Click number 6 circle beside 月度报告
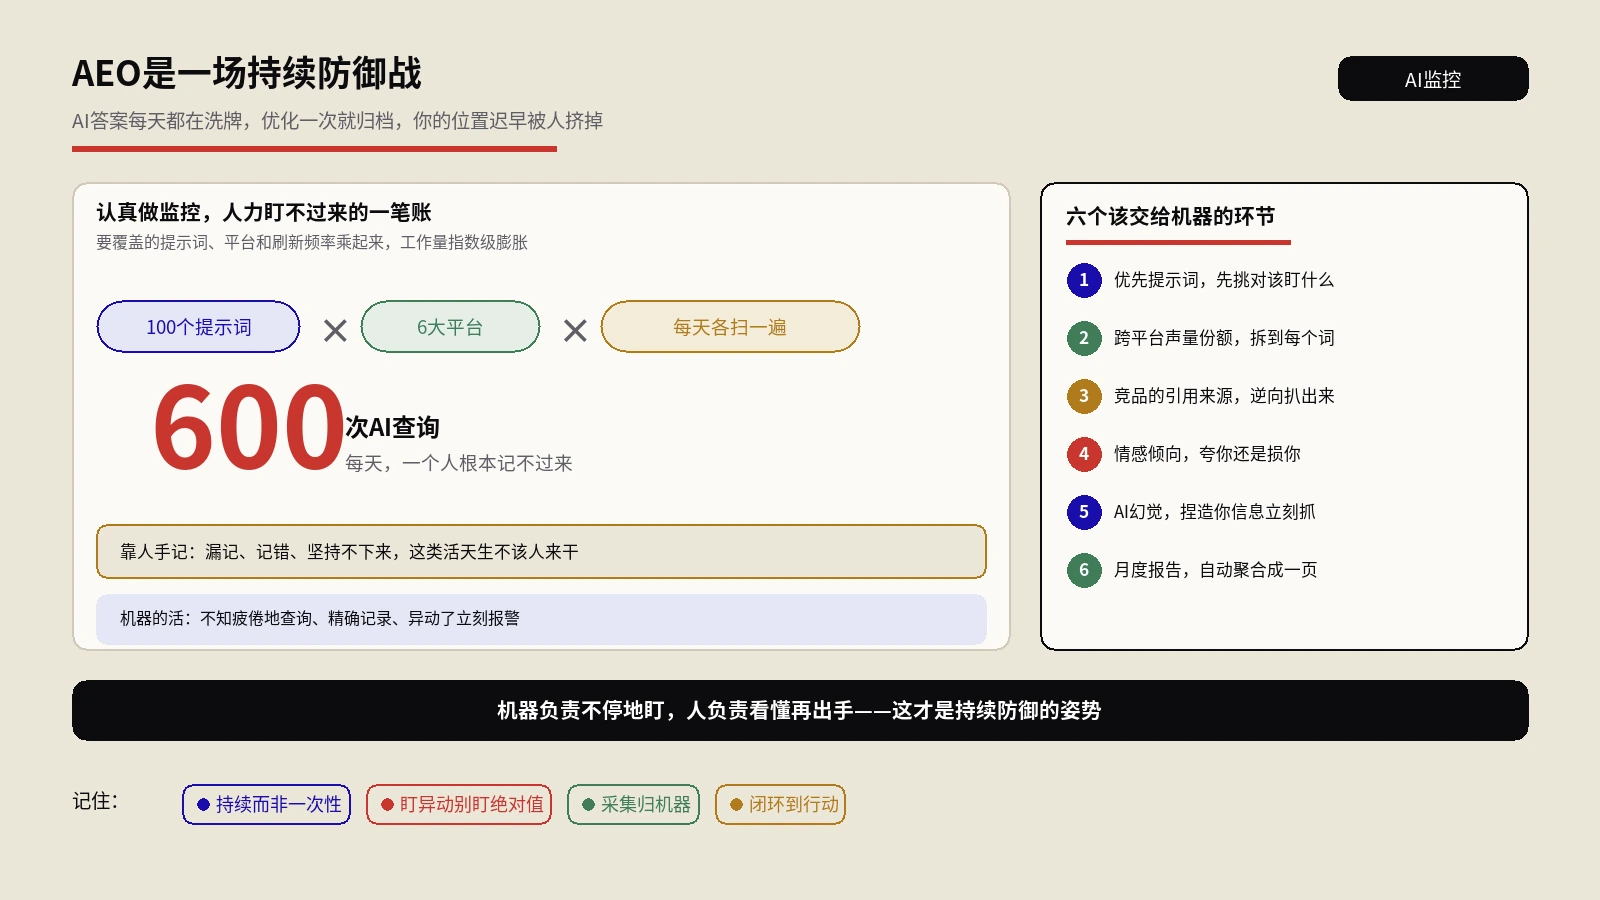 [1084, 570]
